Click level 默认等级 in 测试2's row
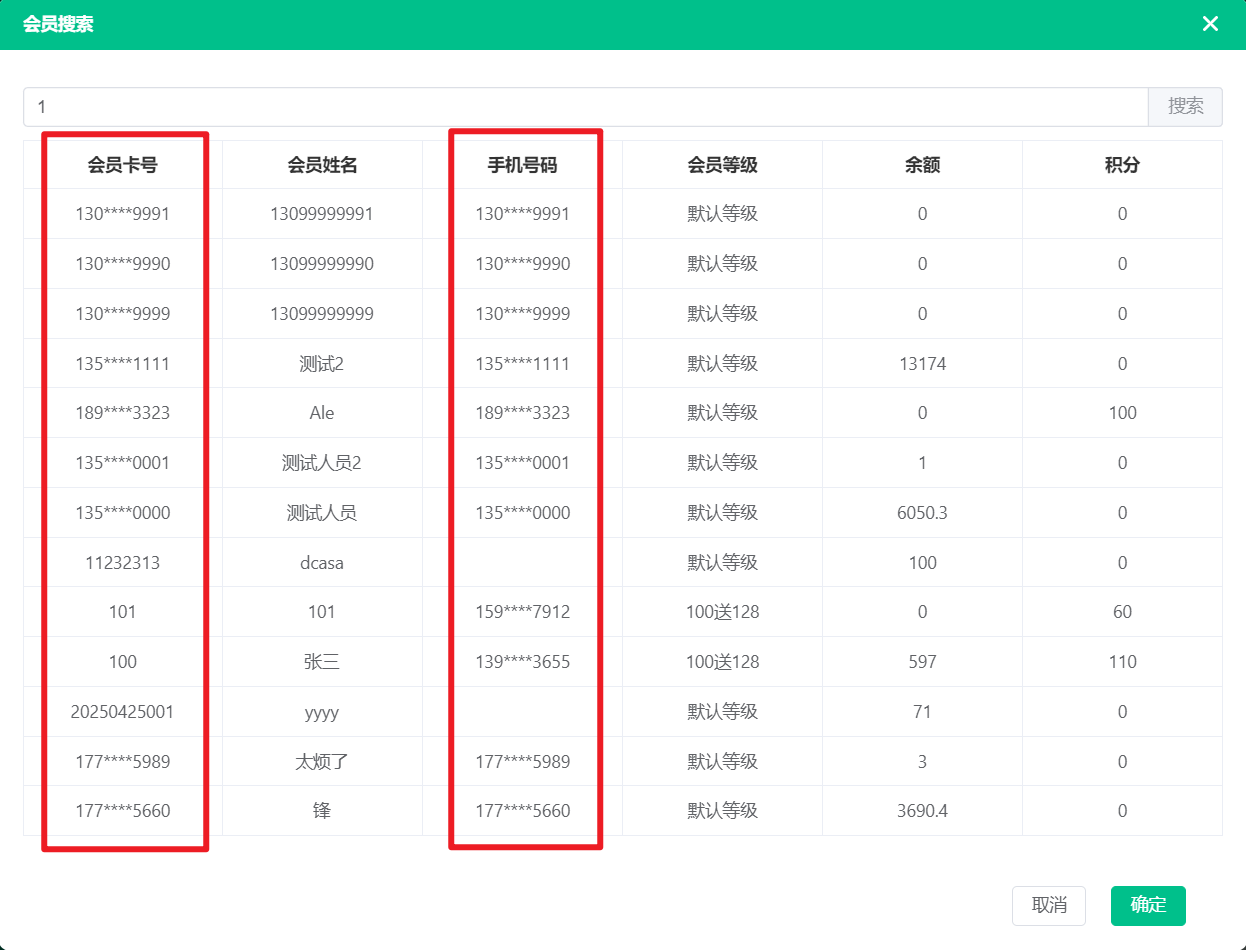The width and height of the screenshot is (1246, 950). (x=722, y=364)
